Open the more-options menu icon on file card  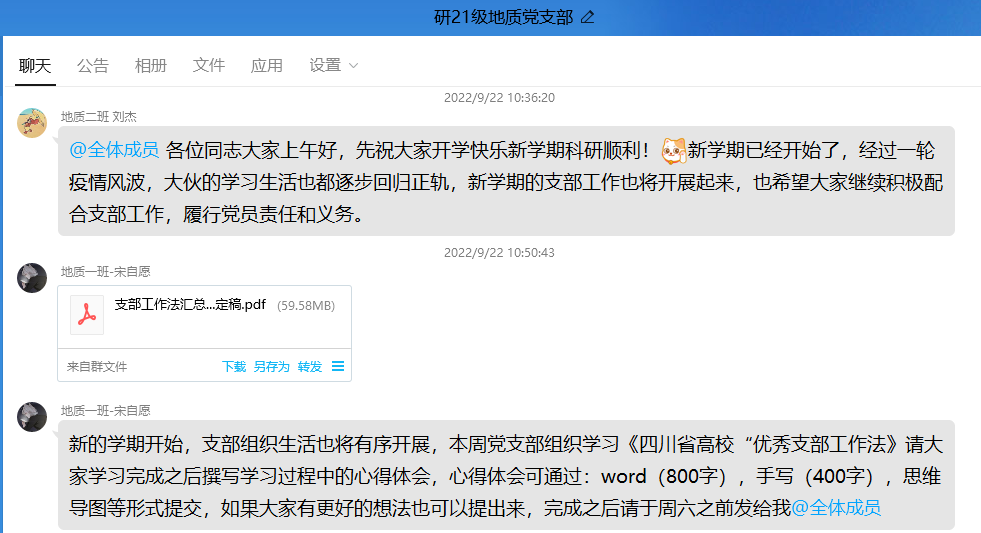[x=338, y=367]
